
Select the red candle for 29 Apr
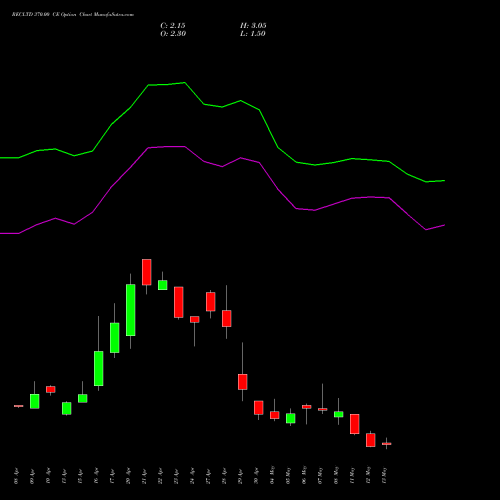[x=243, y=382]
